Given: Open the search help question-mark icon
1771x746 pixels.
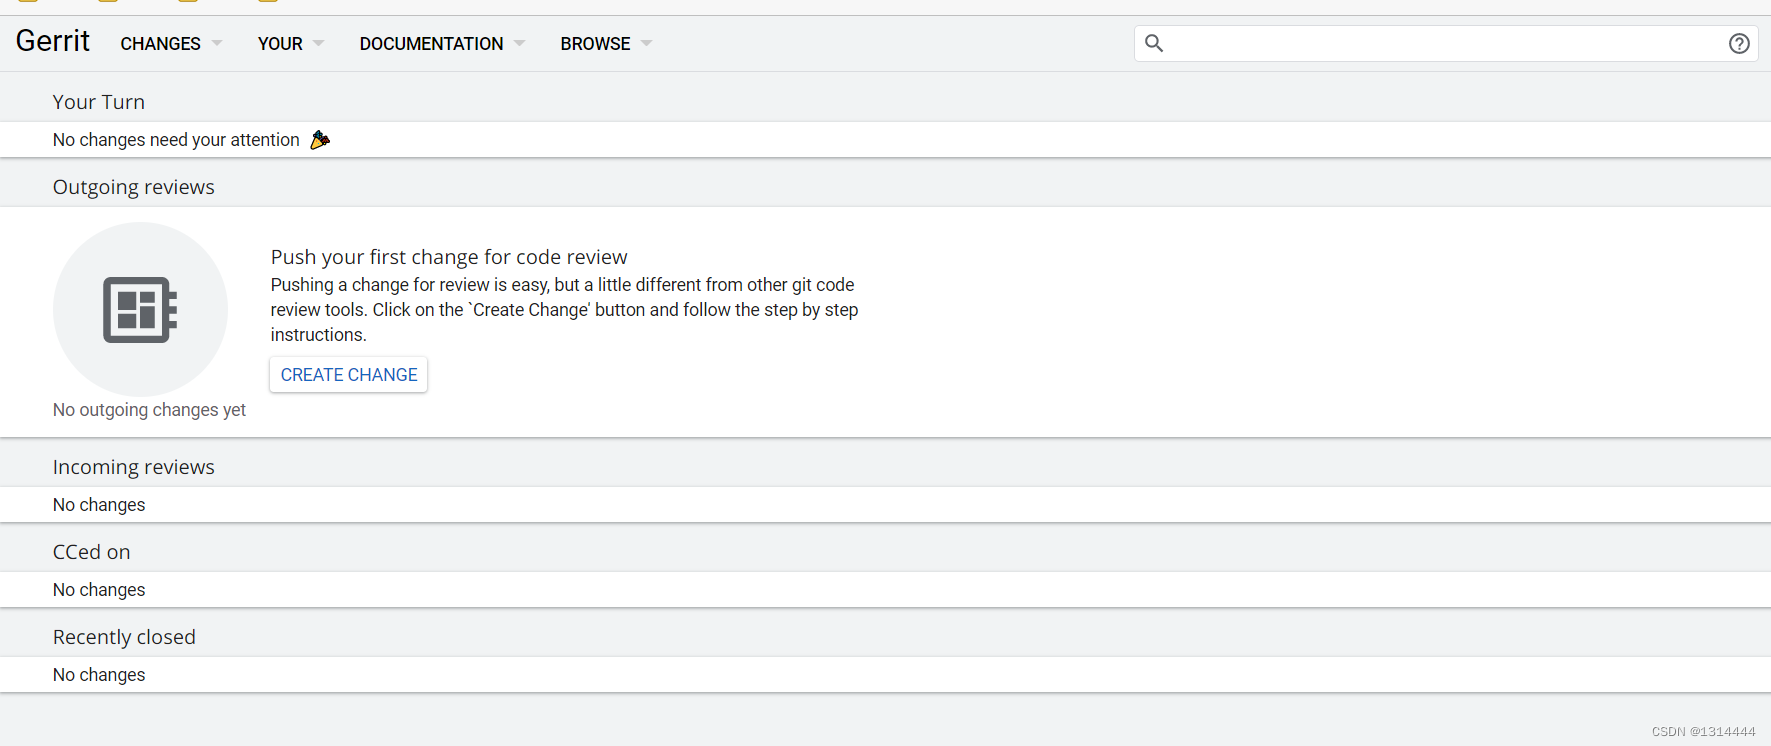Looking at the screenshot, I should pyautogui.click(x=1739, y=43).
